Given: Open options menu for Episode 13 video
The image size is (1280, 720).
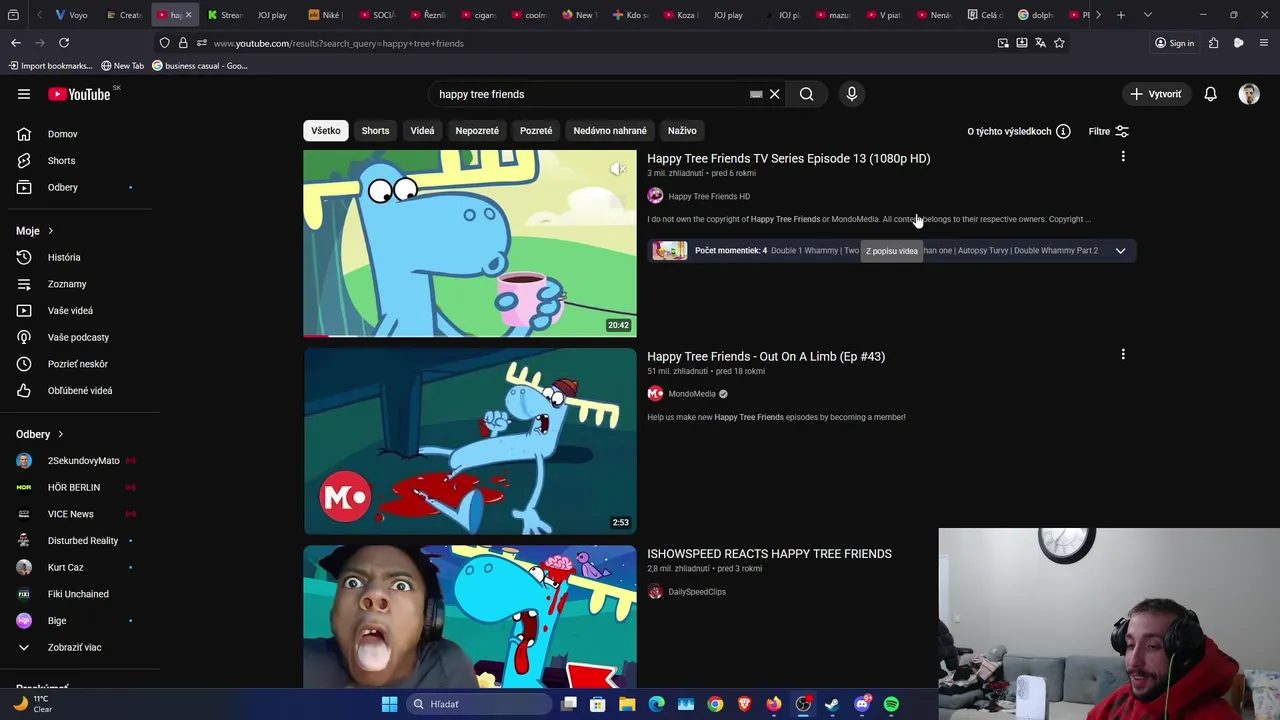Looking at the screenshot, I should pyautogui.click(x=1123, y=157).
